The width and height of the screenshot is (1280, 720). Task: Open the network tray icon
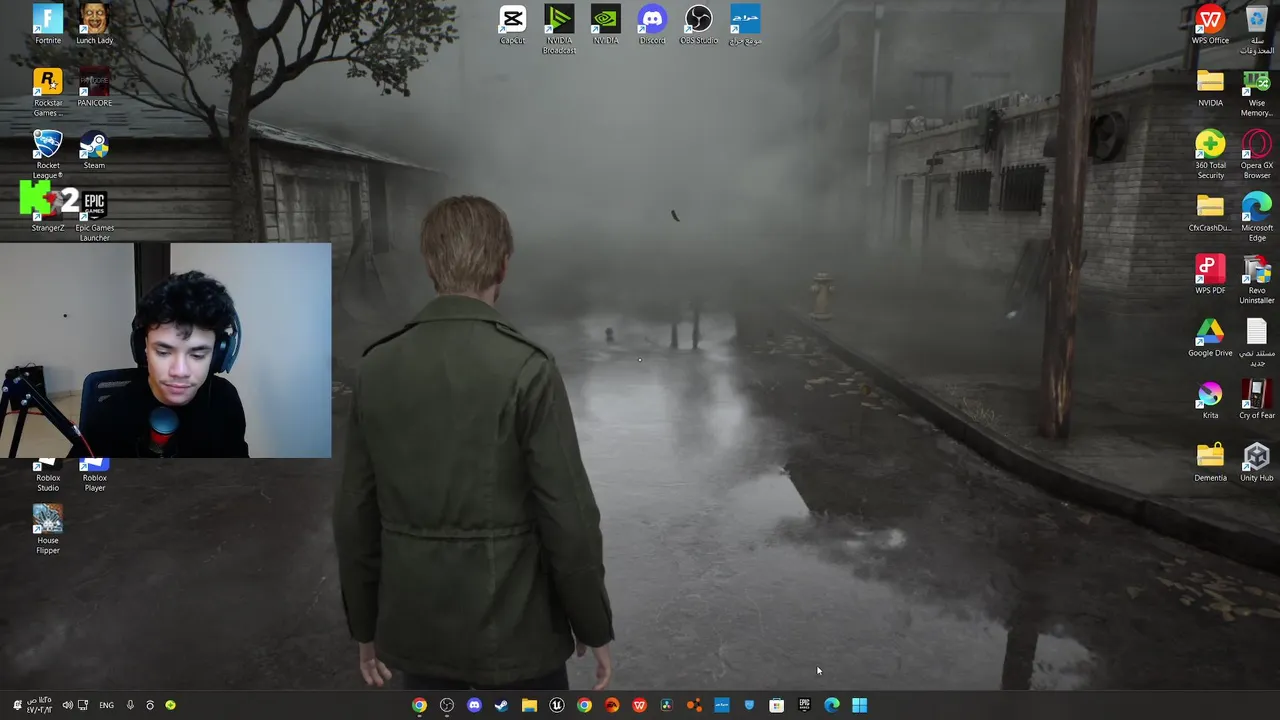tap(83, 705)
